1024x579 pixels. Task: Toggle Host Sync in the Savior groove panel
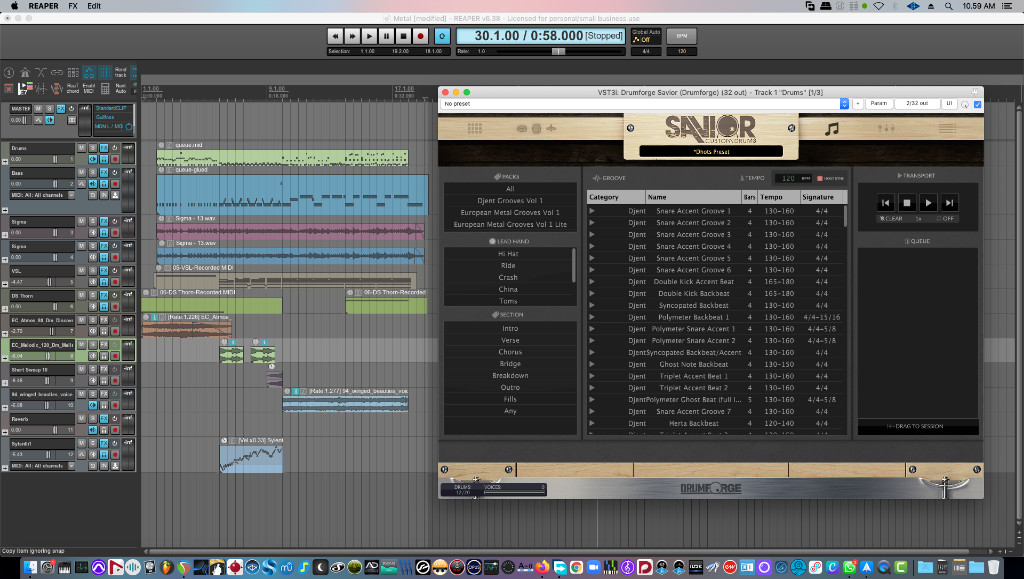[x=831, y=178]
